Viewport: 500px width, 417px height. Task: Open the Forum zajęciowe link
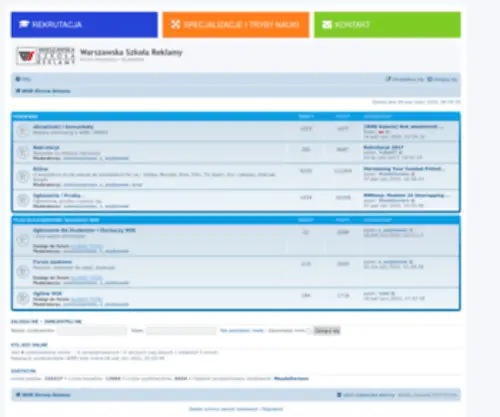[52, 262]
